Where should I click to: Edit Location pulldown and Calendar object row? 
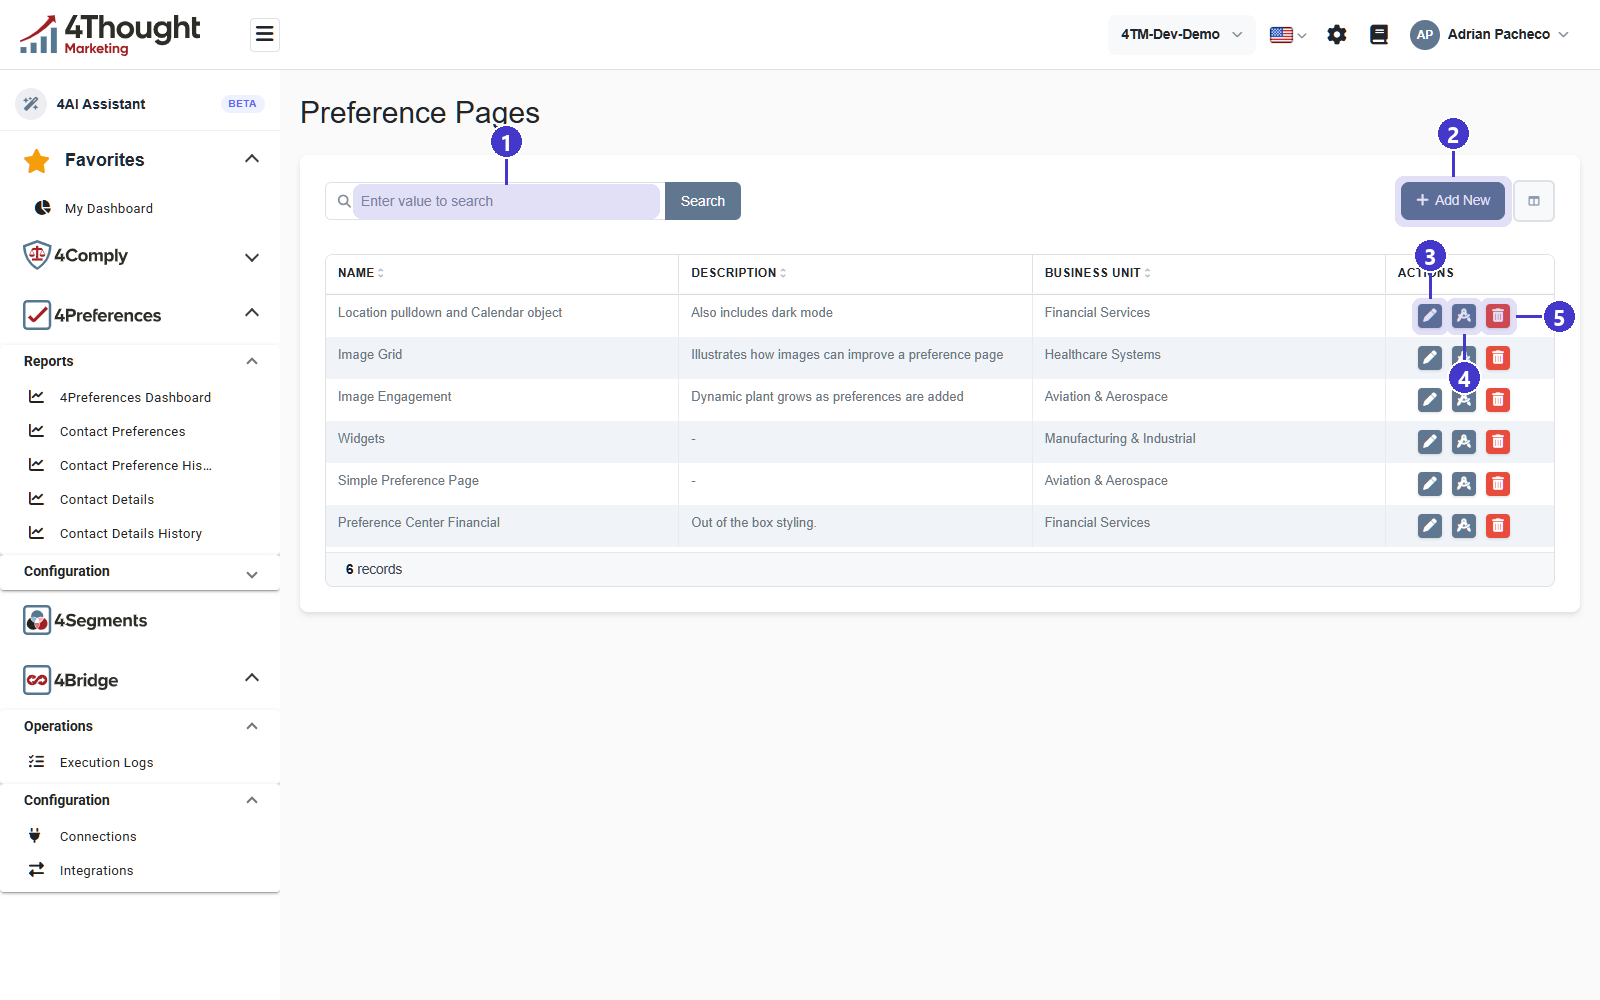(x=1430, y=316)
